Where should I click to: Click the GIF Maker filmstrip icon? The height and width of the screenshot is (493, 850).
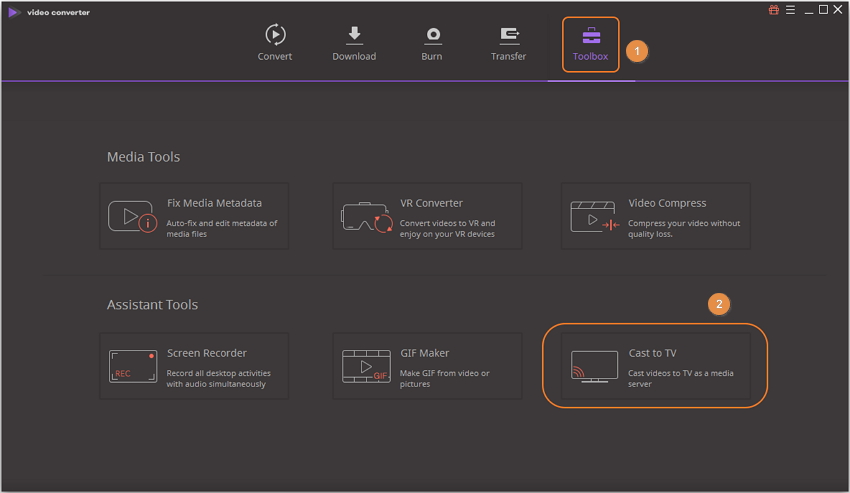[x=366, y=366]
